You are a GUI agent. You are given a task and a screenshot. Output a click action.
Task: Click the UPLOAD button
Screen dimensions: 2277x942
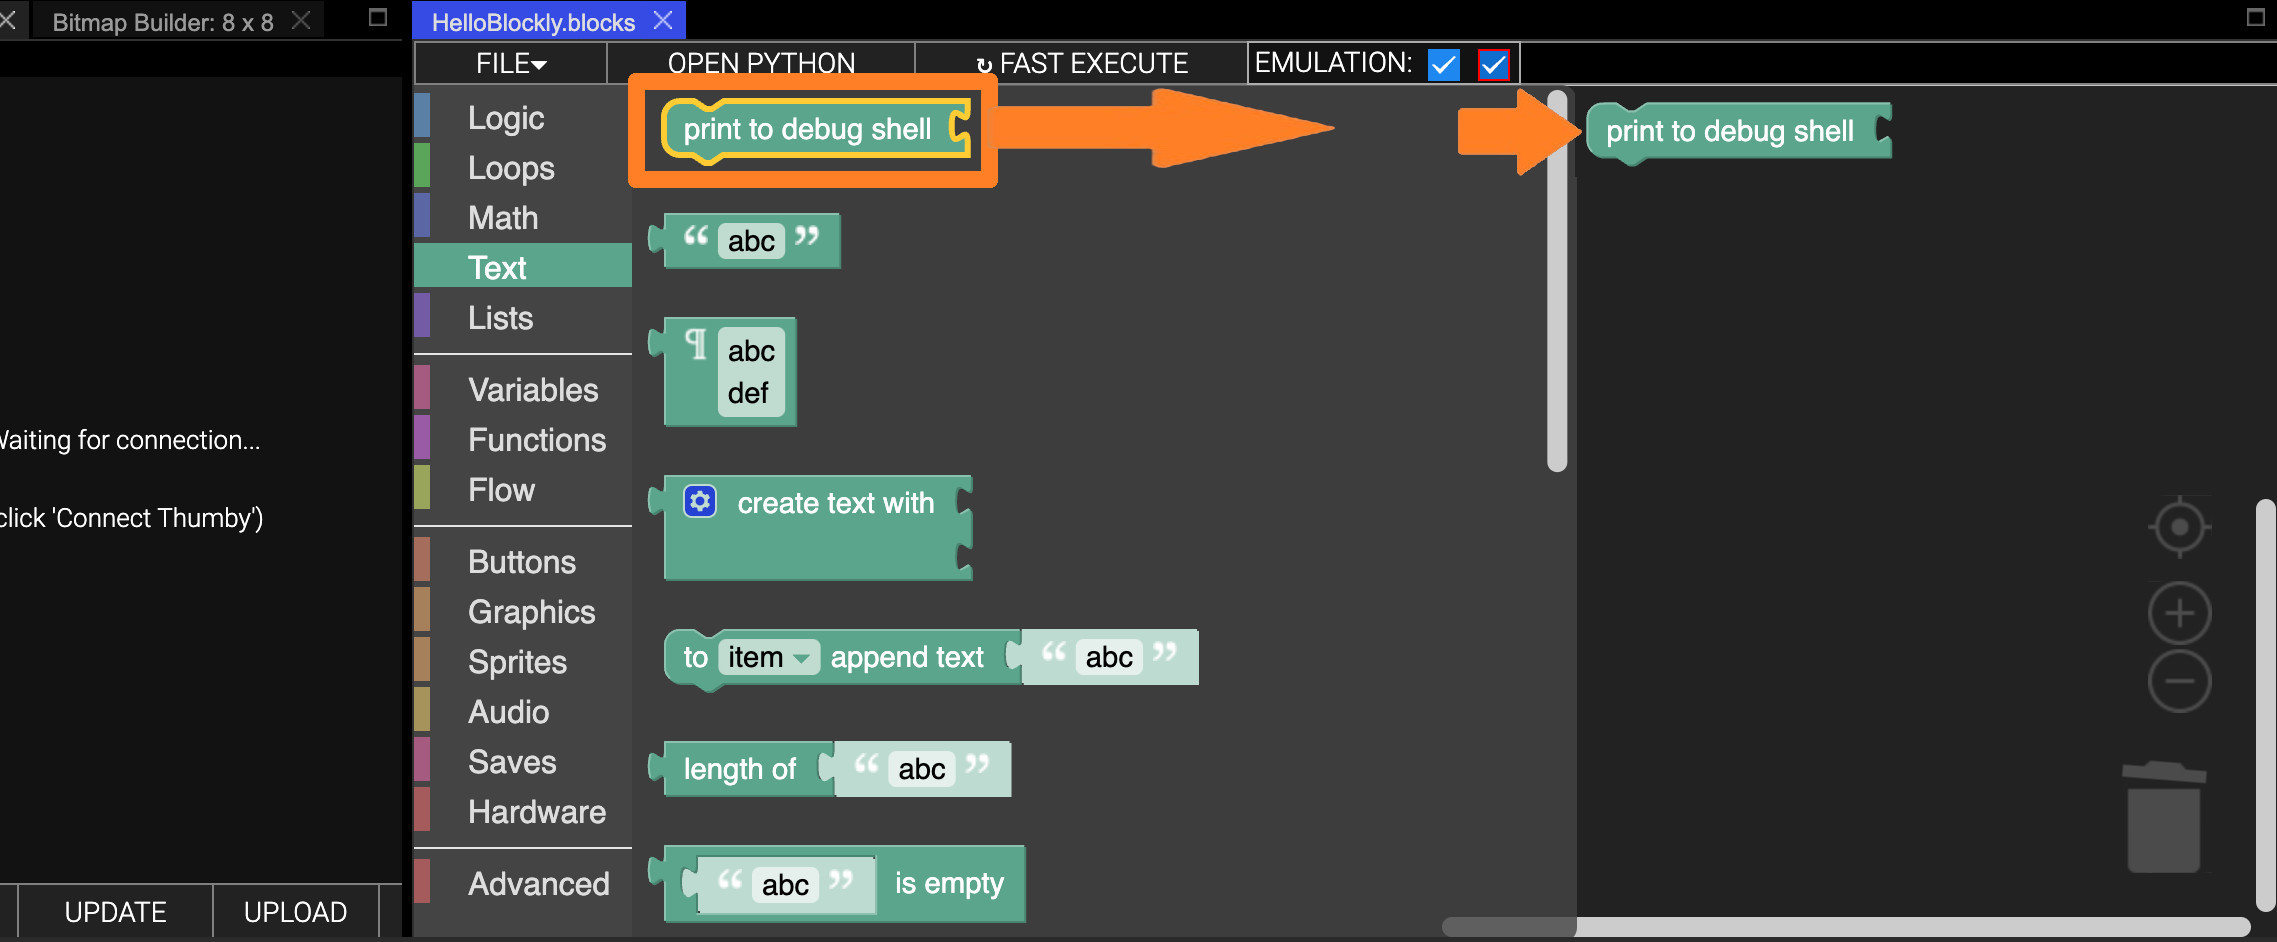pyautogui.click(x=295, y=911)
